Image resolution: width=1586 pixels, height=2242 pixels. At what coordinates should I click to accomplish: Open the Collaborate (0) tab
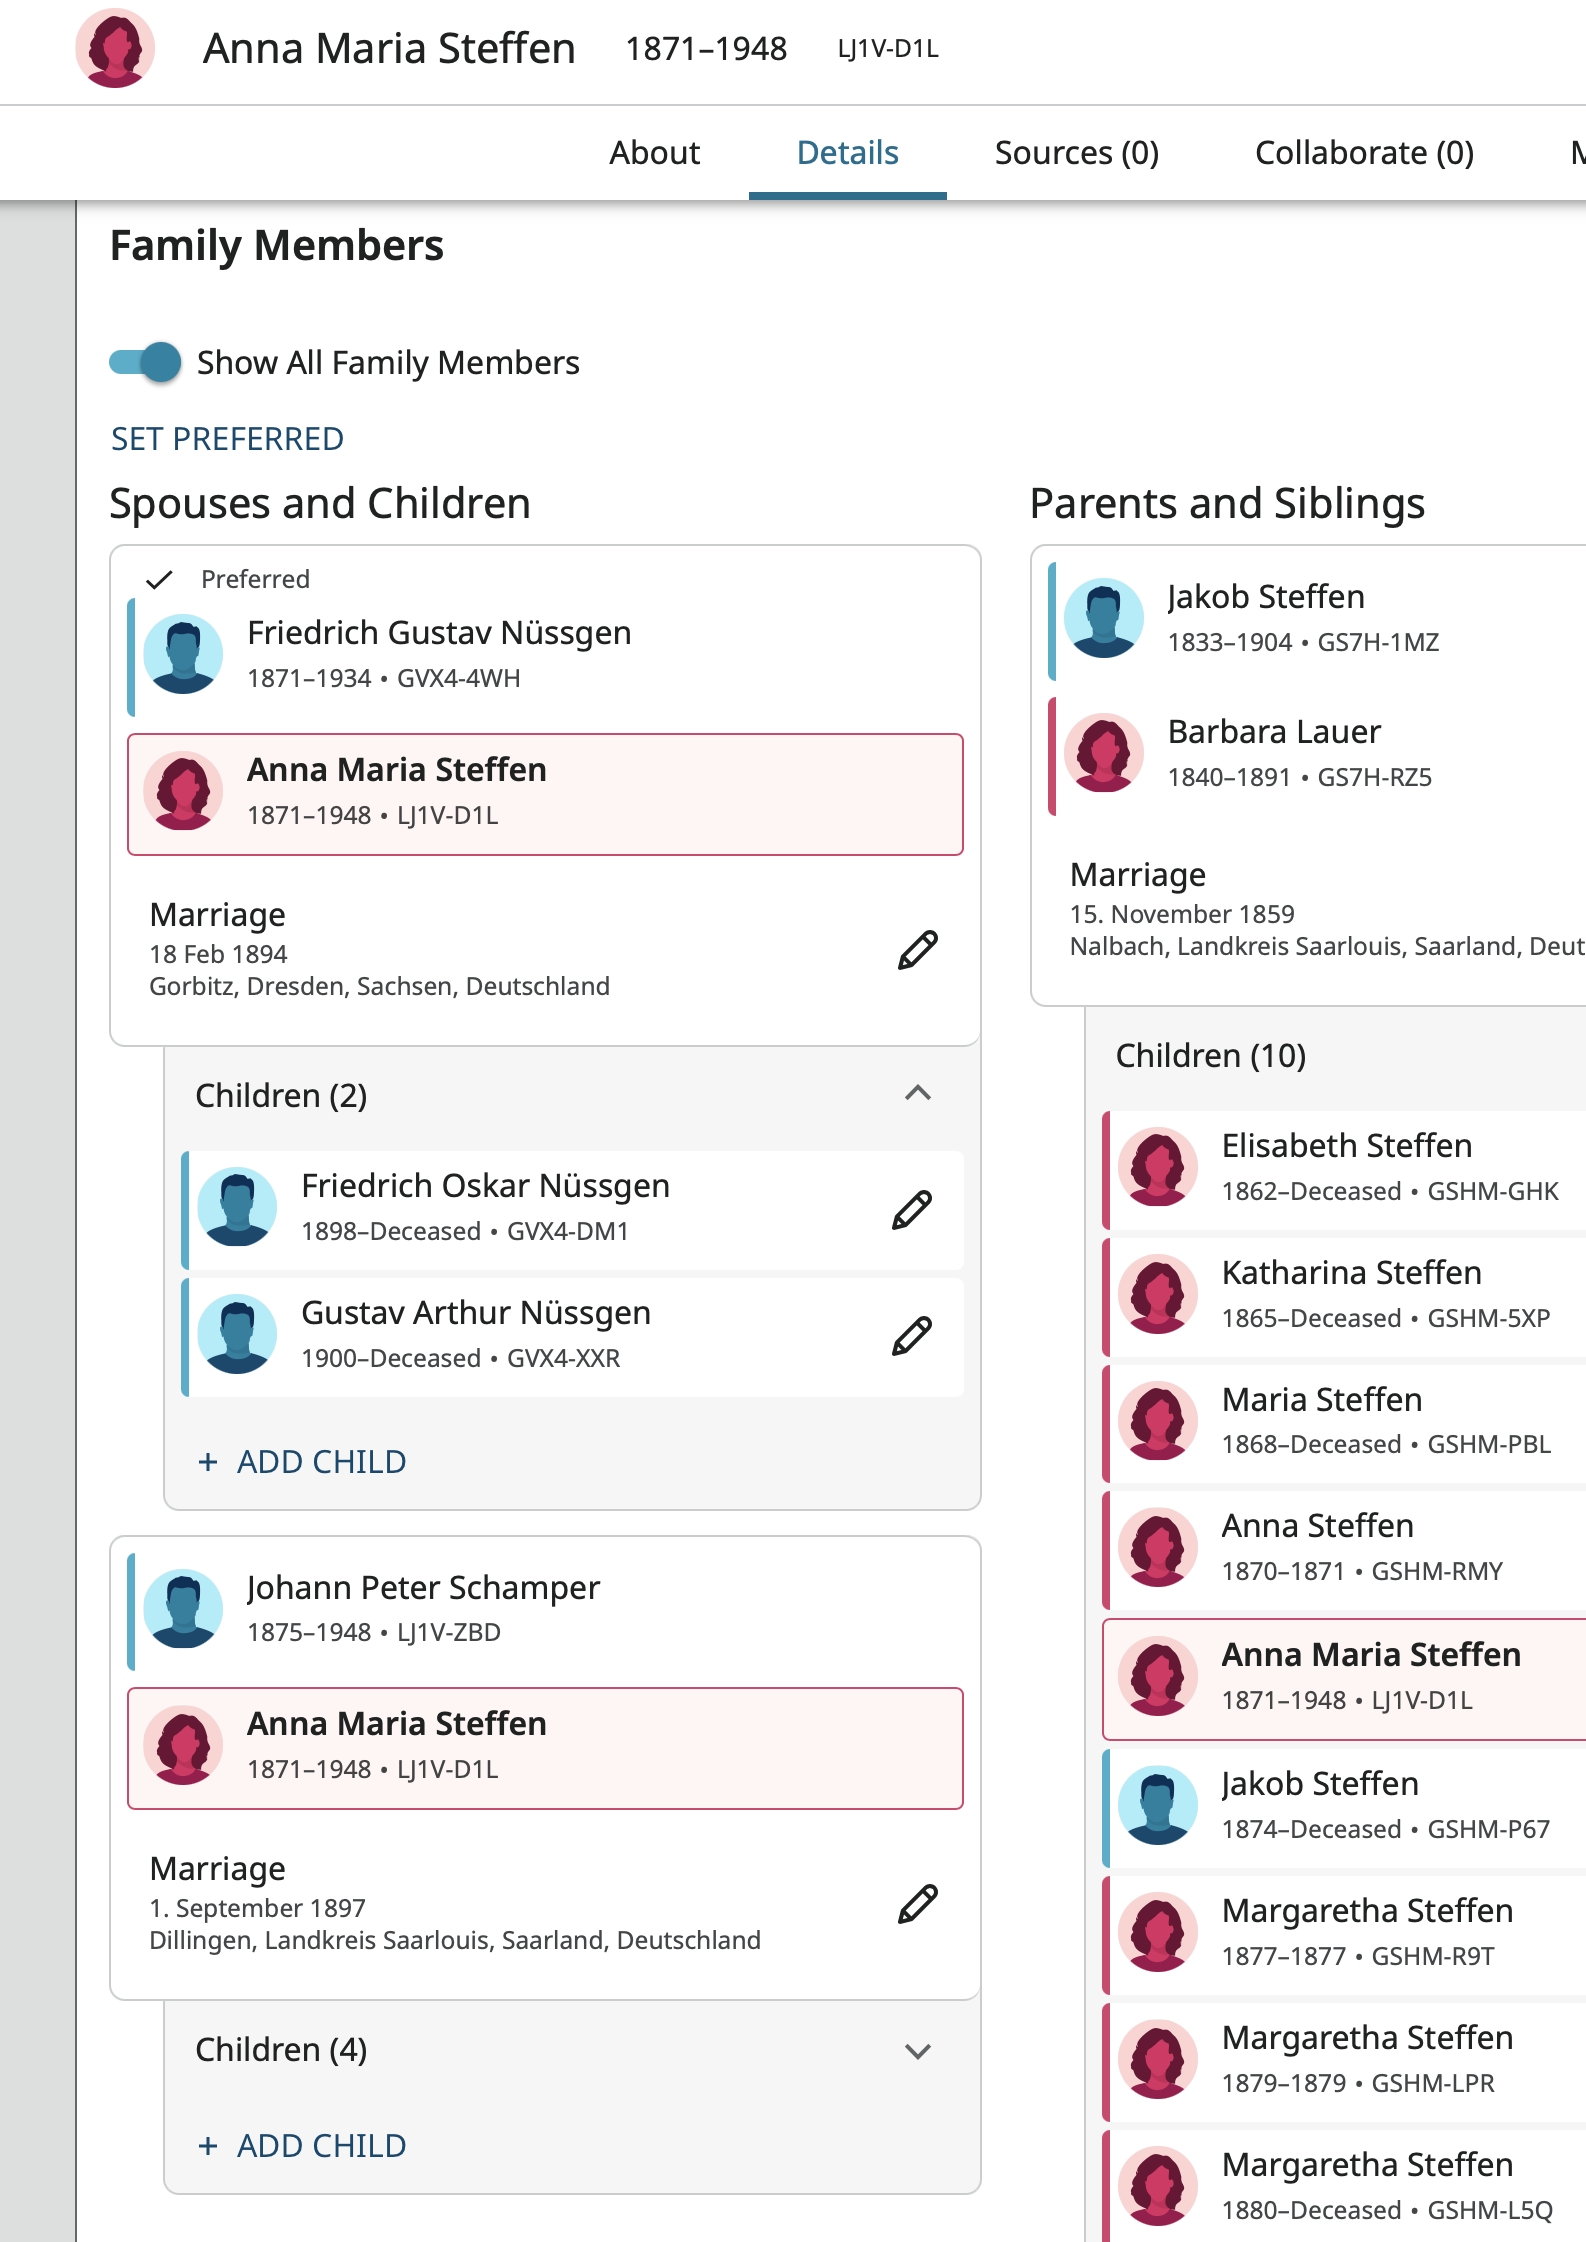click(x=1364, y=153)
